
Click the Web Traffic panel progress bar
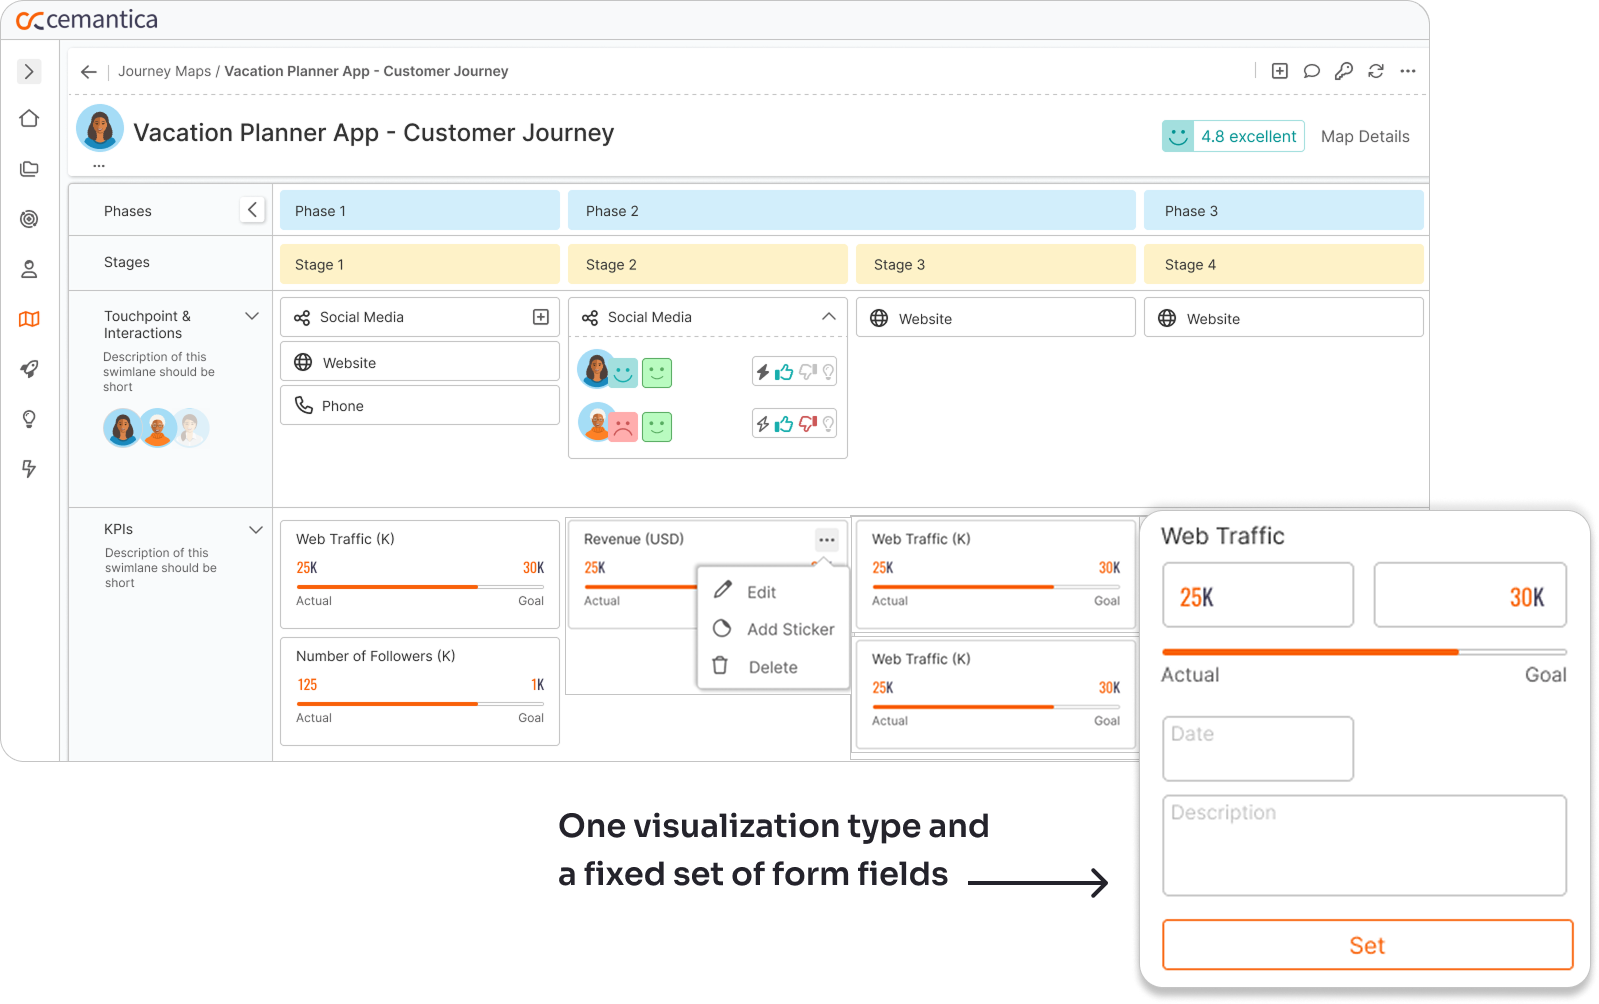pyautogui.click(x=1364, y=652)
